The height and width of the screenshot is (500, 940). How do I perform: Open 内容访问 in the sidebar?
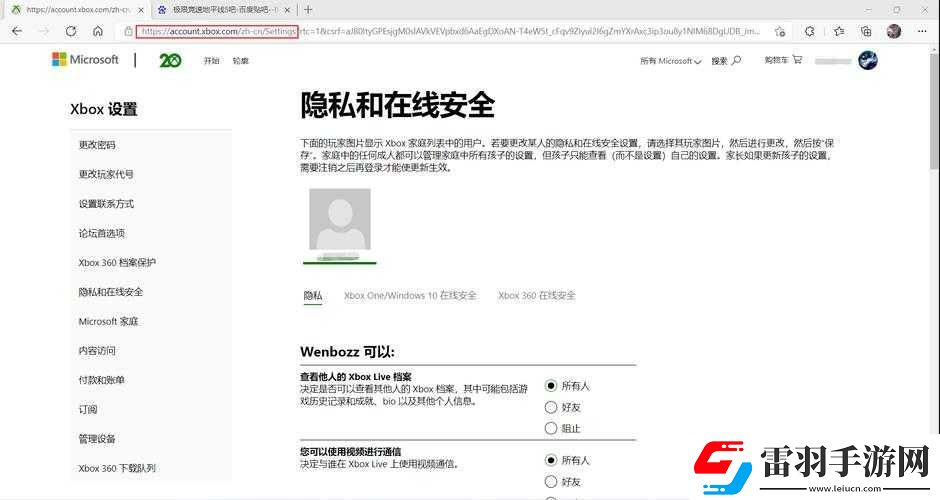[x=97, y=351]
